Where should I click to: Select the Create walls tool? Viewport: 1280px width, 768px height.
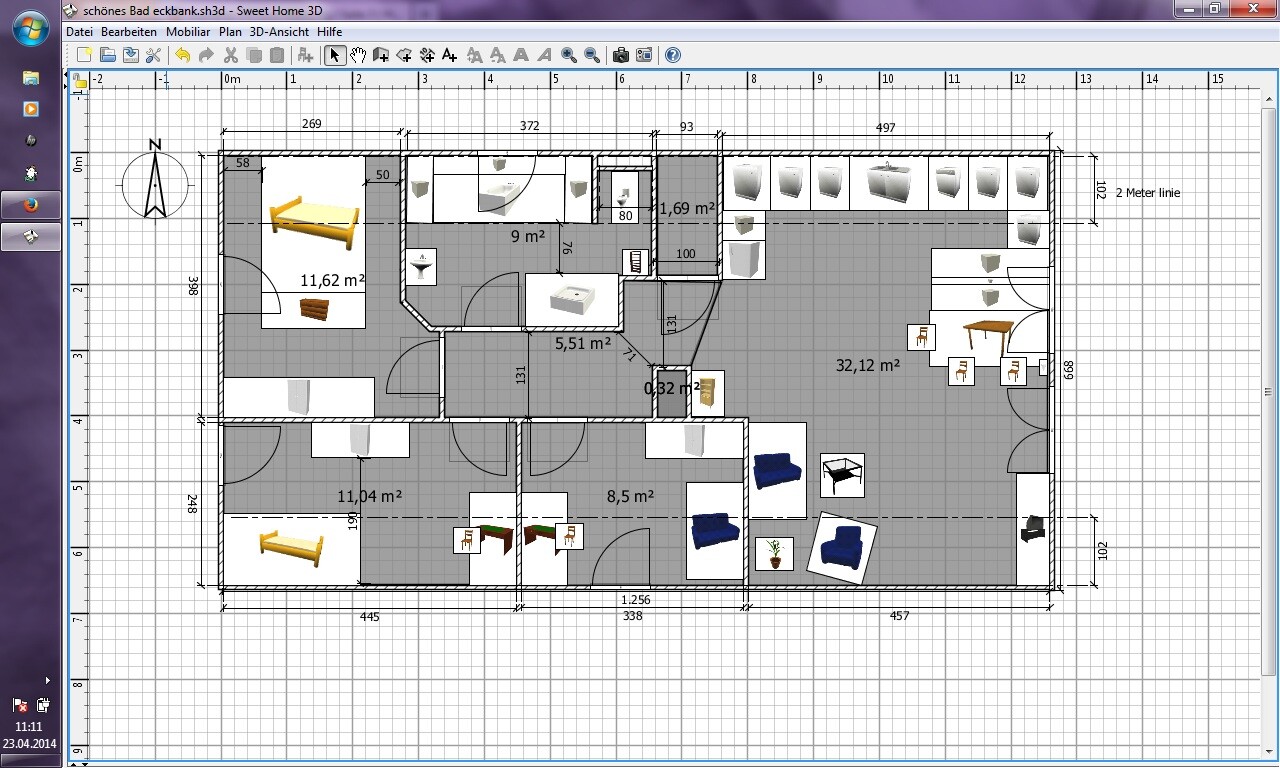coord(381,55)
